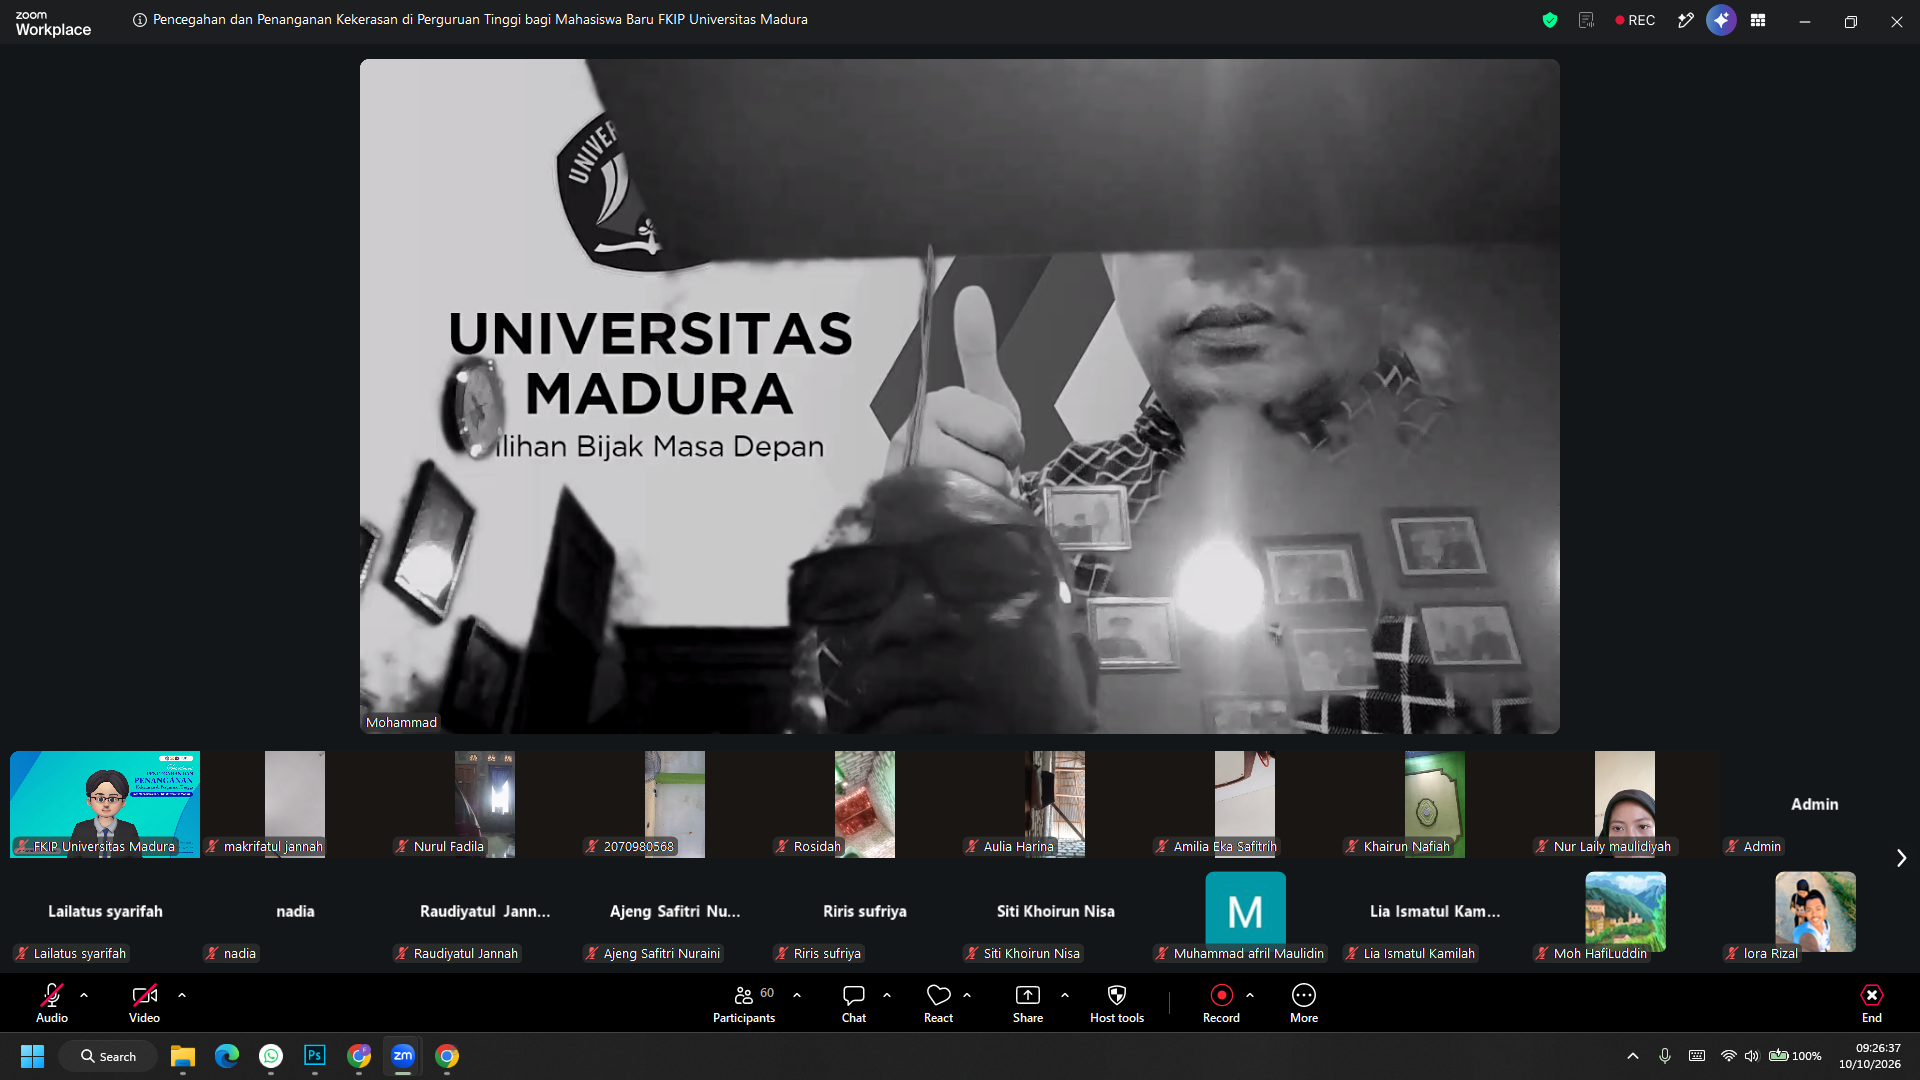Click the transcript notes icon in title bar
Screen dimensions: 1920x1080
pyautogui.click(x=1586, y=20)
